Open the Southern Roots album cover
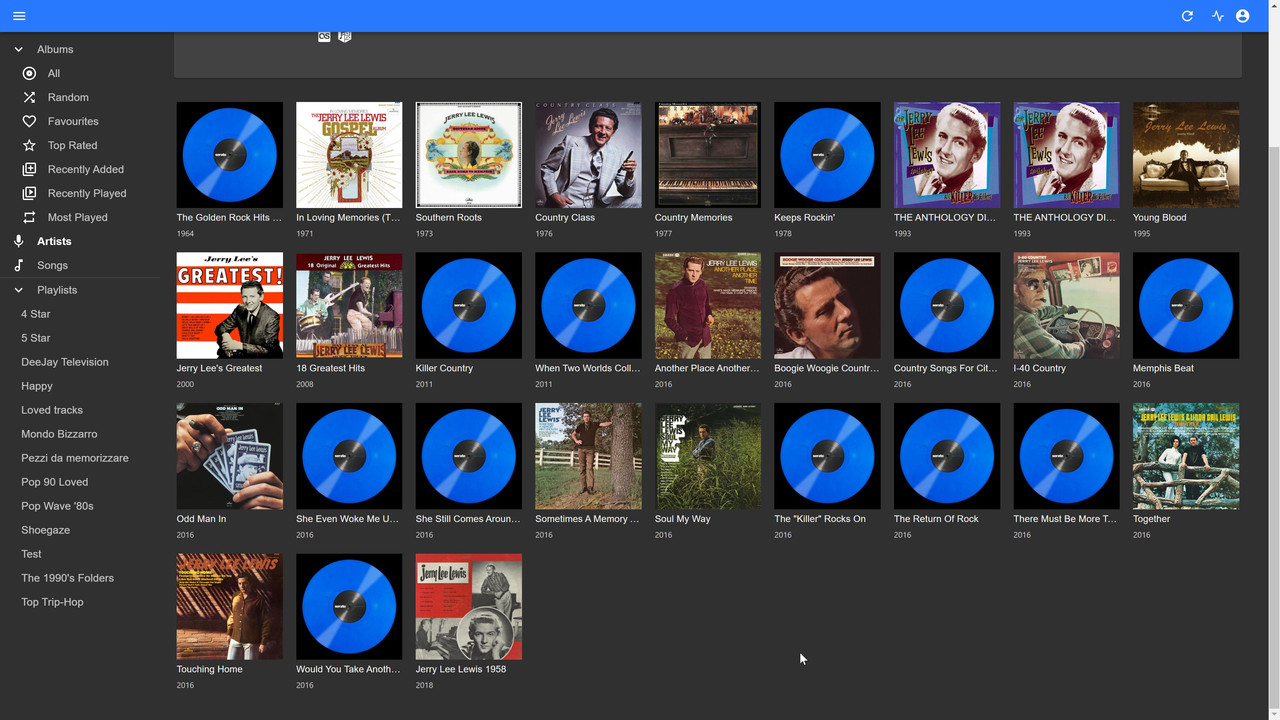This screenshot has height=720, width=1280. pyautogui.click(x=469, y=155)
